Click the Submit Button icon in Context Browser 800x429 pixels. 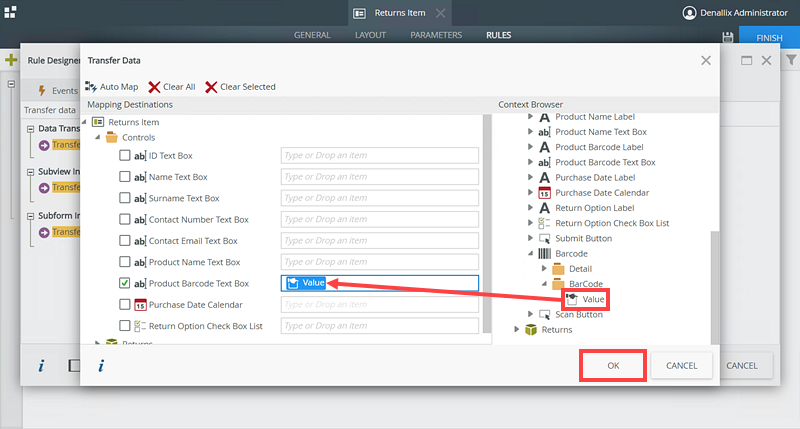coord(545,238)
